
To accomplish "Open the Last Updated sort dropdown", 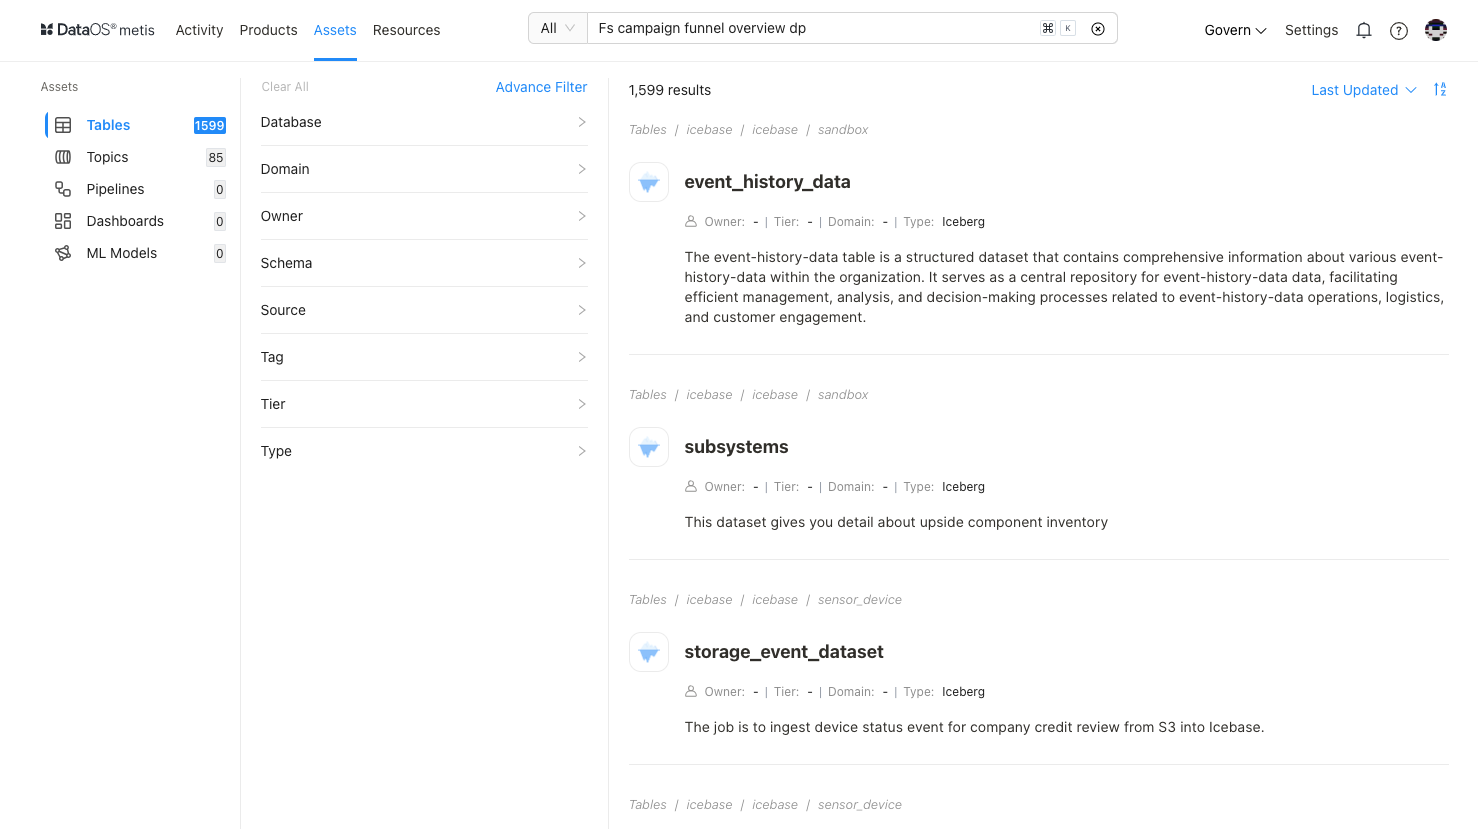I will (x=1364, y=90).
